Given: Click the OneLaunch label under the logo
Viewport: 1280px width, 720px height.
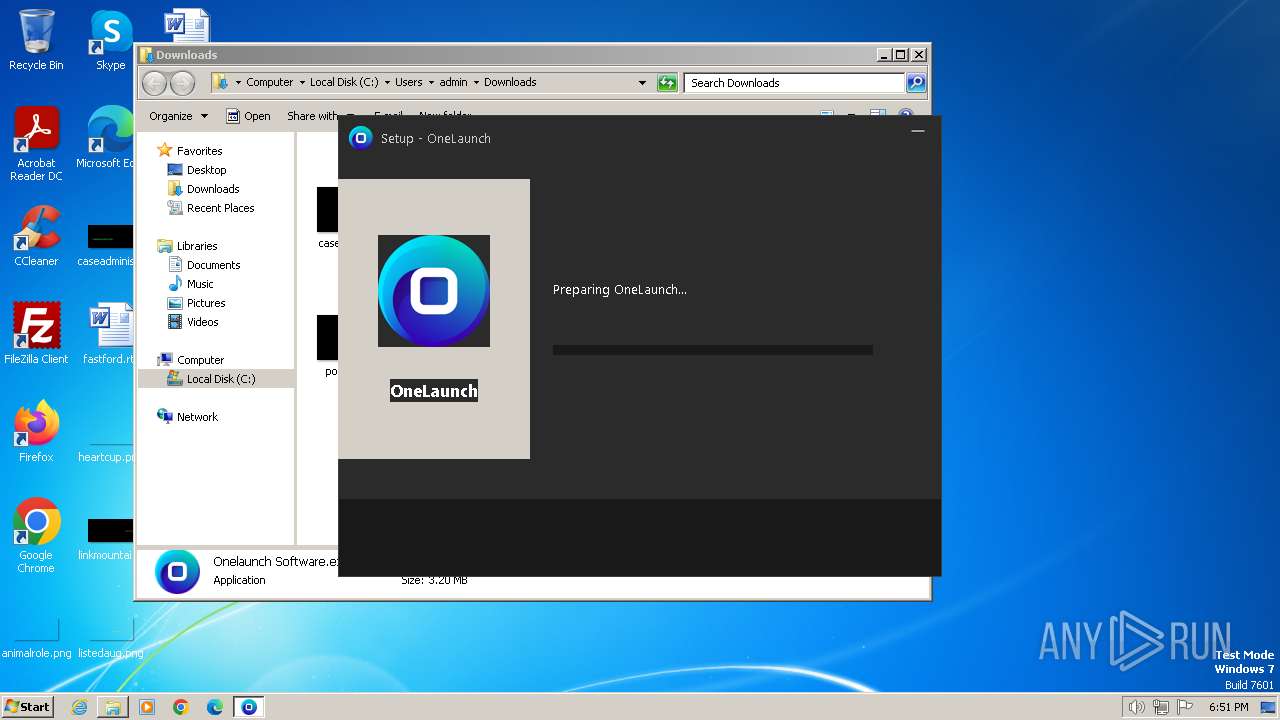Looking at the screenshot, I should (x=434, y=391).
